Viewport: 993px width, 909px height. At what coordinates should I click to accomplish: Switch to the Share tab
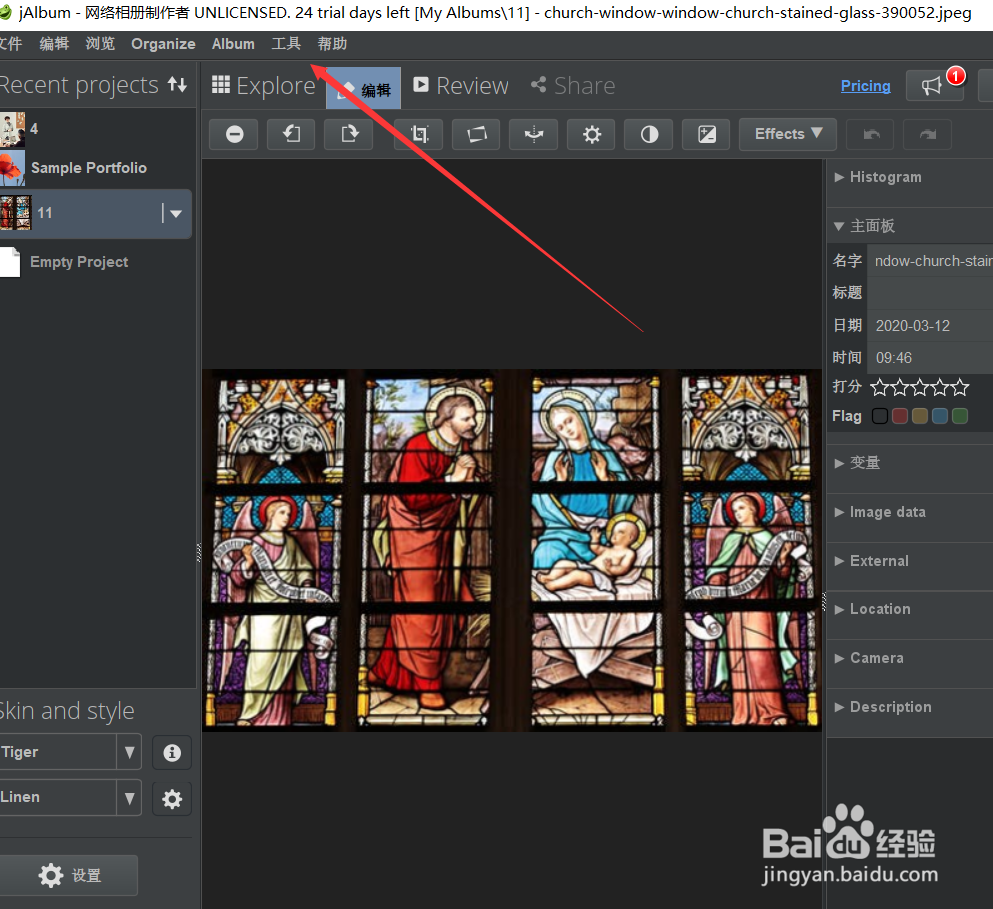click(x=573, y=86)
